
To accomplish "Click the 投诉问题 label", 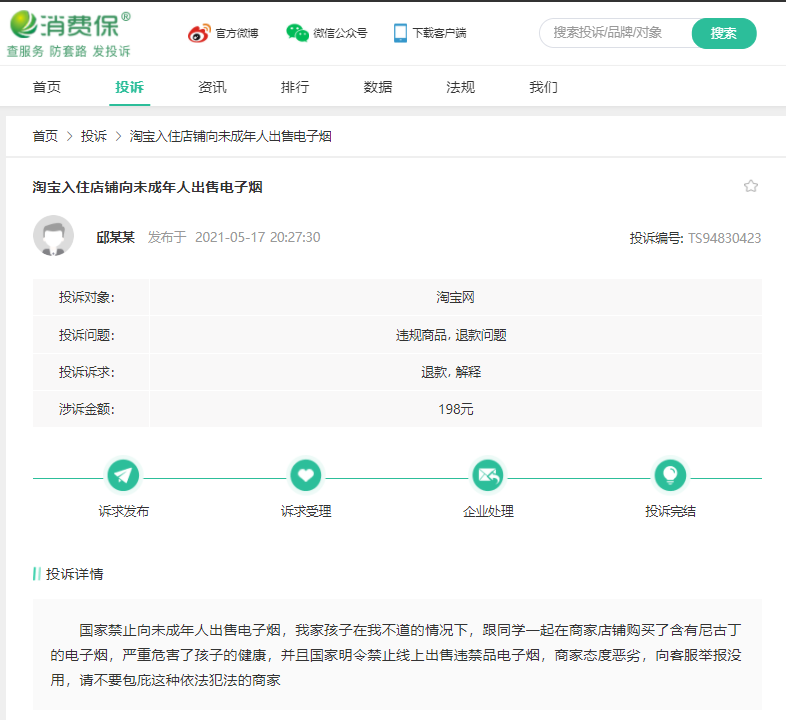I will [87, 335].
